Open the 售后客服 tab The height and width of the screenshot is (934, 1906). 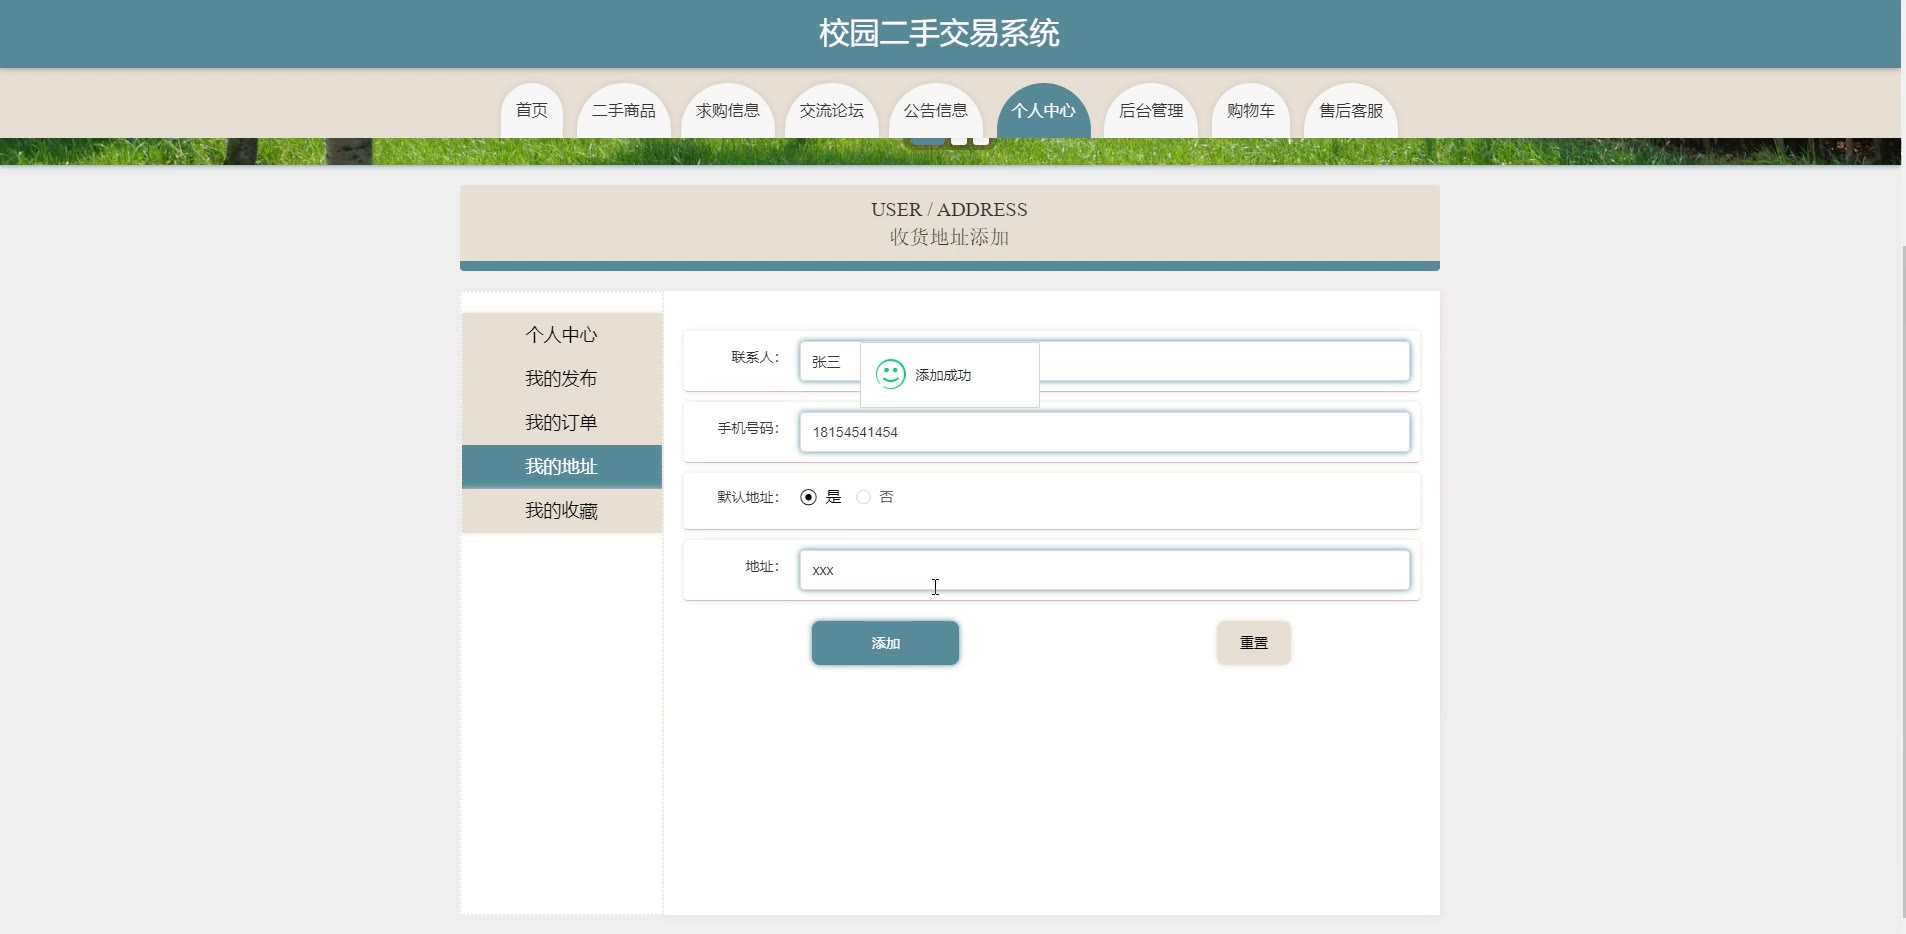pos(1351,110)
